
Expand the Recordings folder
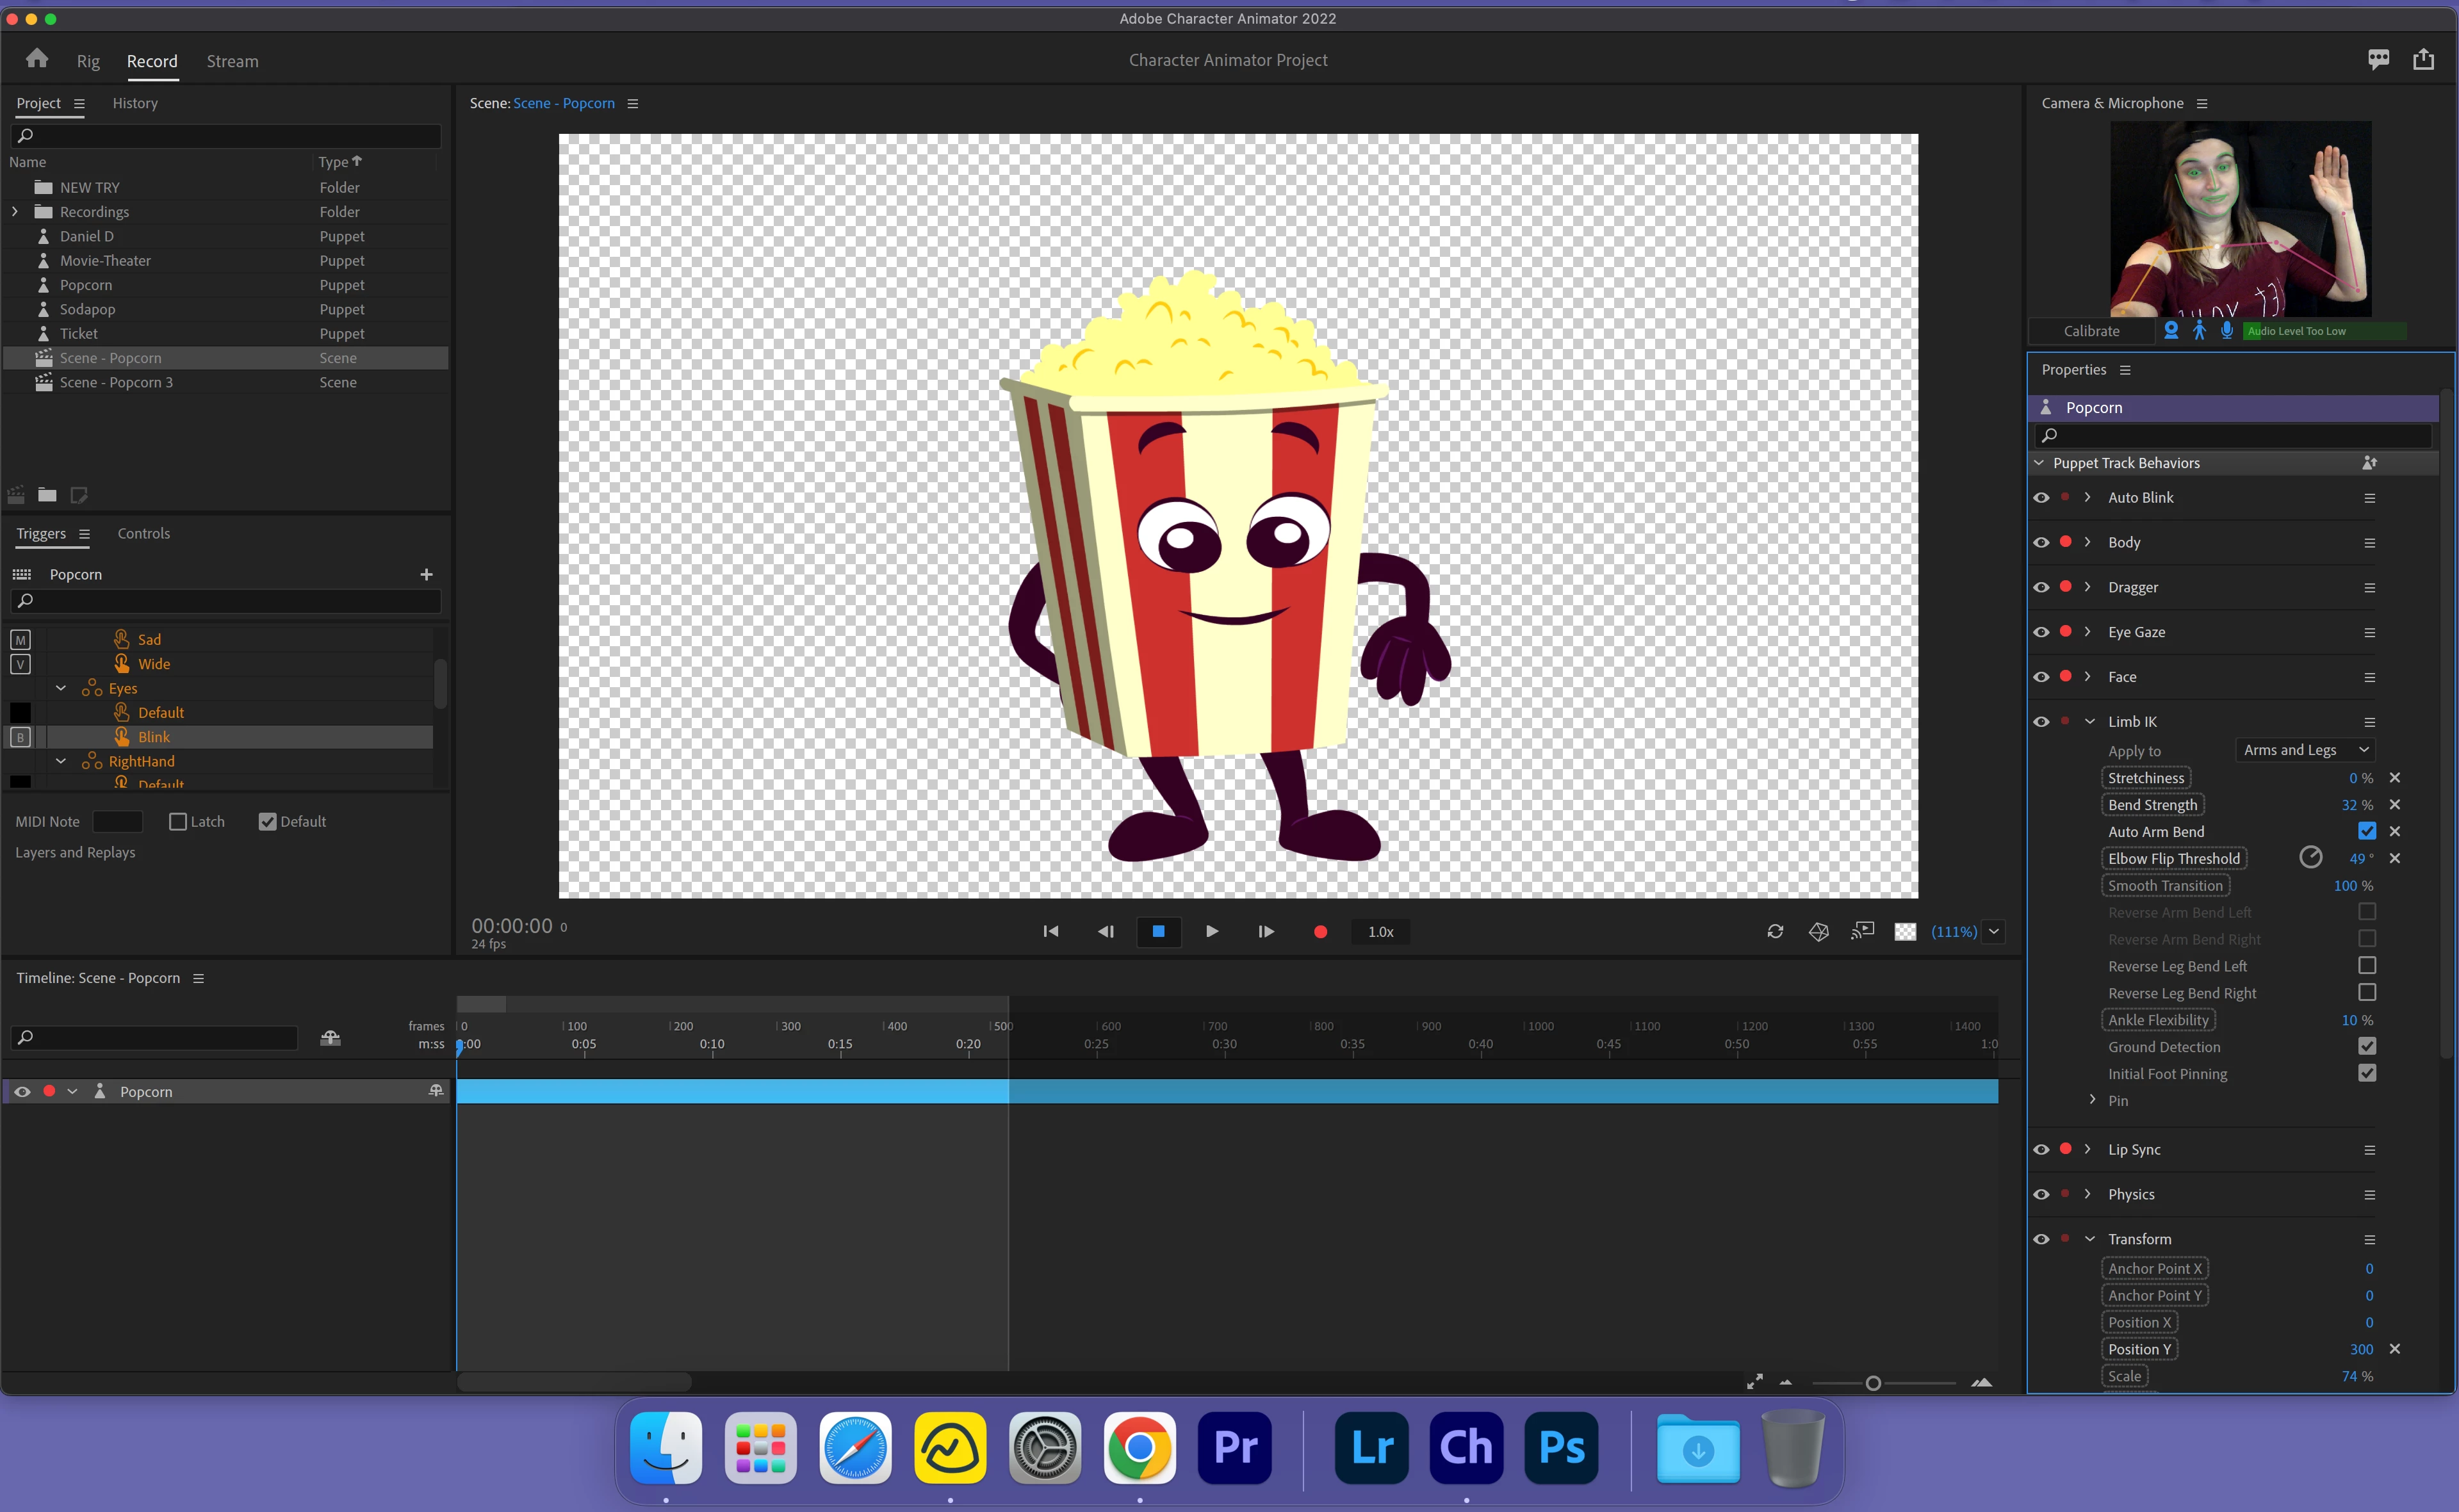coord(15,212)
